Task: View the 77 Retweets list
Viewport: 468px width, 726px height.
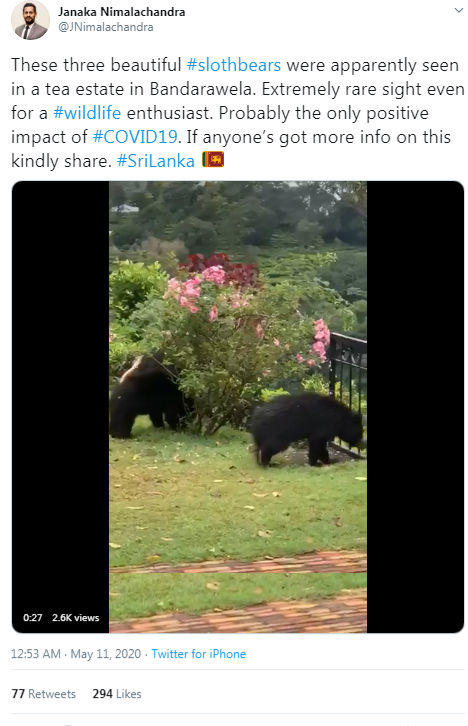Action: point(44,694)
